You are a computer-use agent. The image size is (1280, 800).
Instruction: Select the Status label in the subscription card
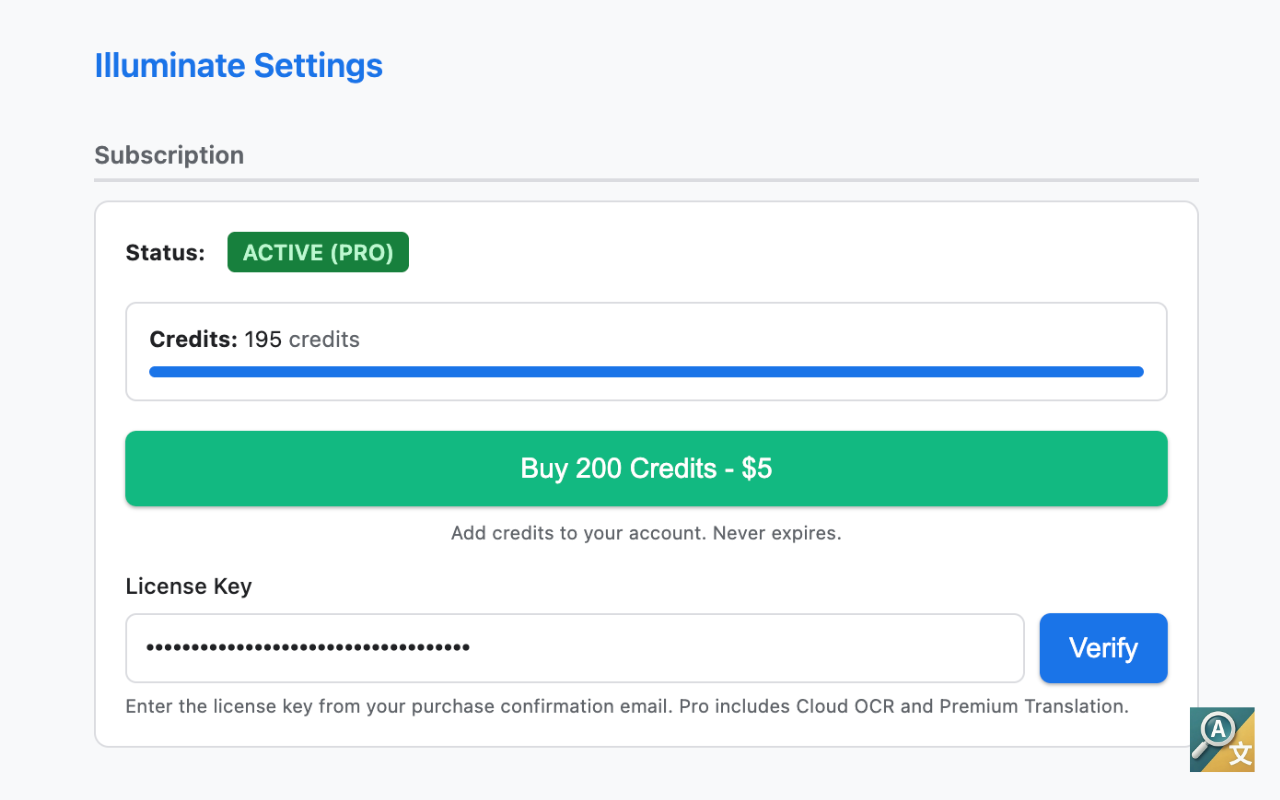point(165,252)
